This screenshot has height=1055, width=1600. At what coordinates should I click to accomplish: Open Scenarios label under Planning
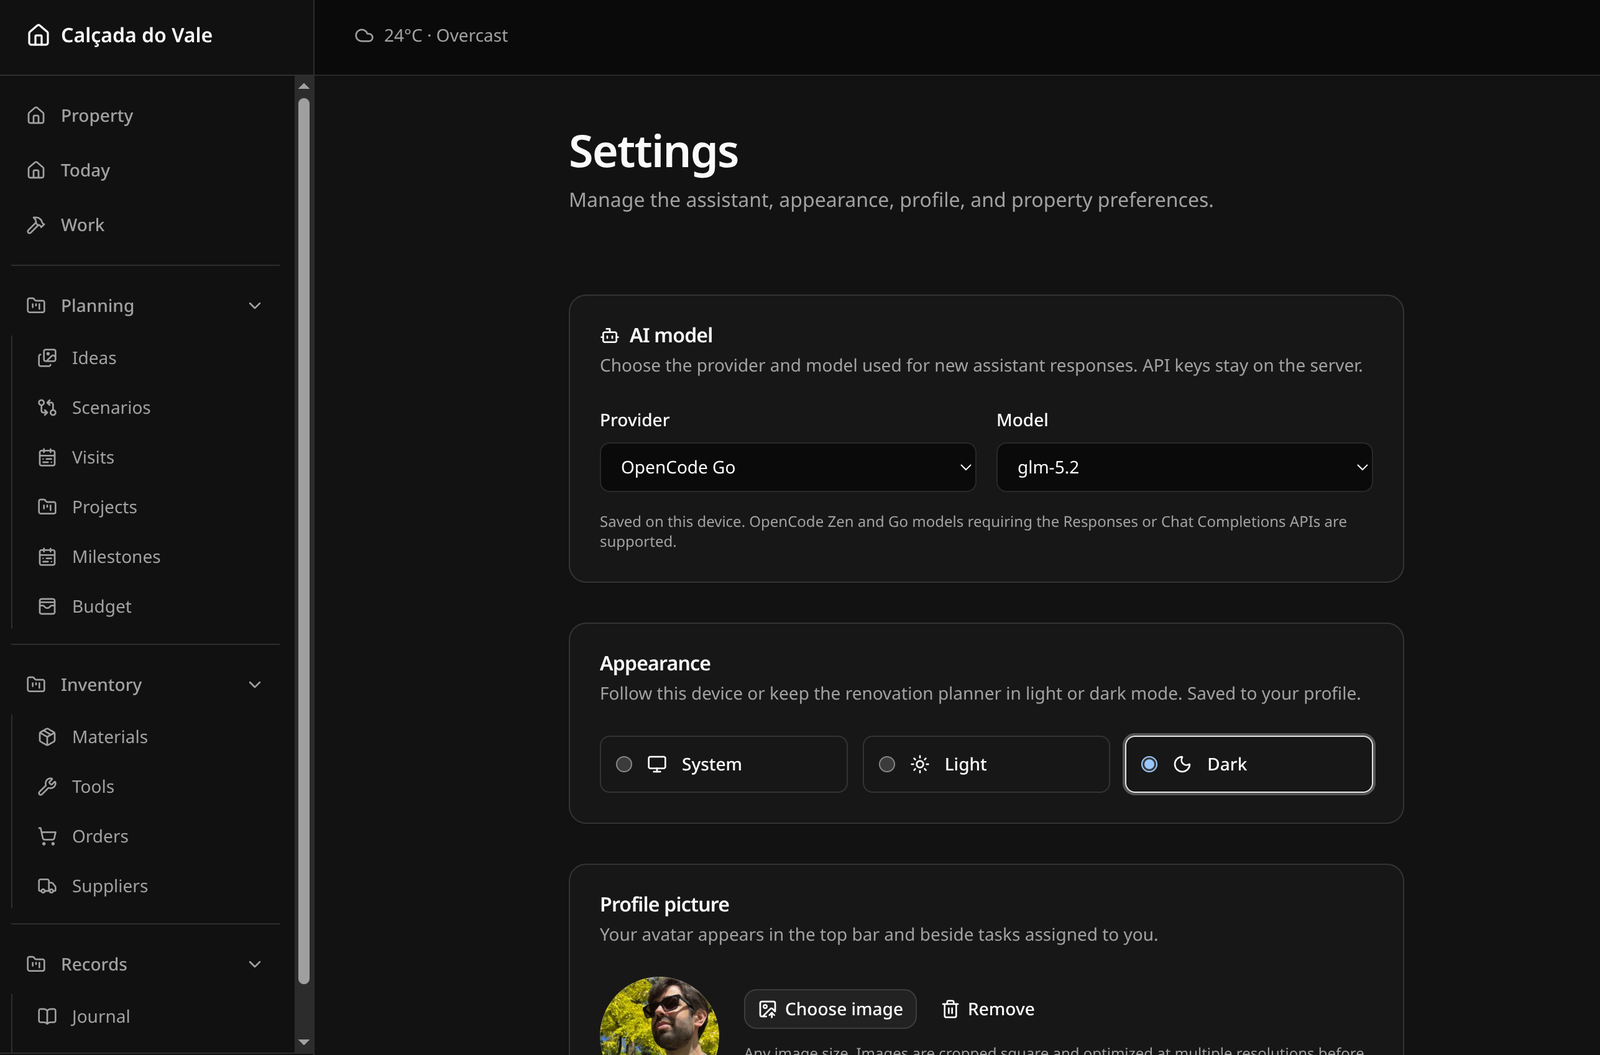111,407
